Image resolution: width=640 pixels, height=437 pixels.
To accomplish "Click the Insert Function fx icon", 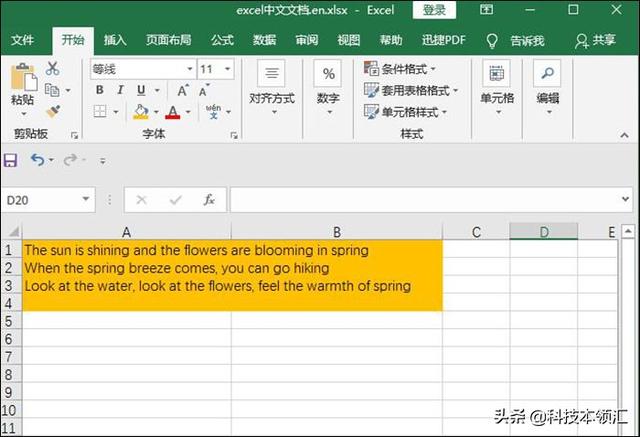I will click(x=209, y=200).
